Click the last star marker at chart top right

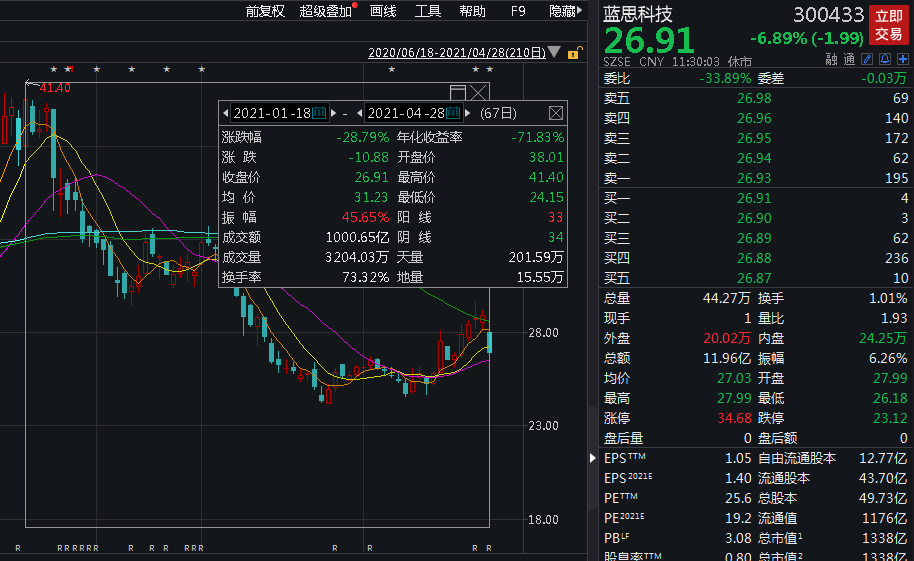(490, 69)
